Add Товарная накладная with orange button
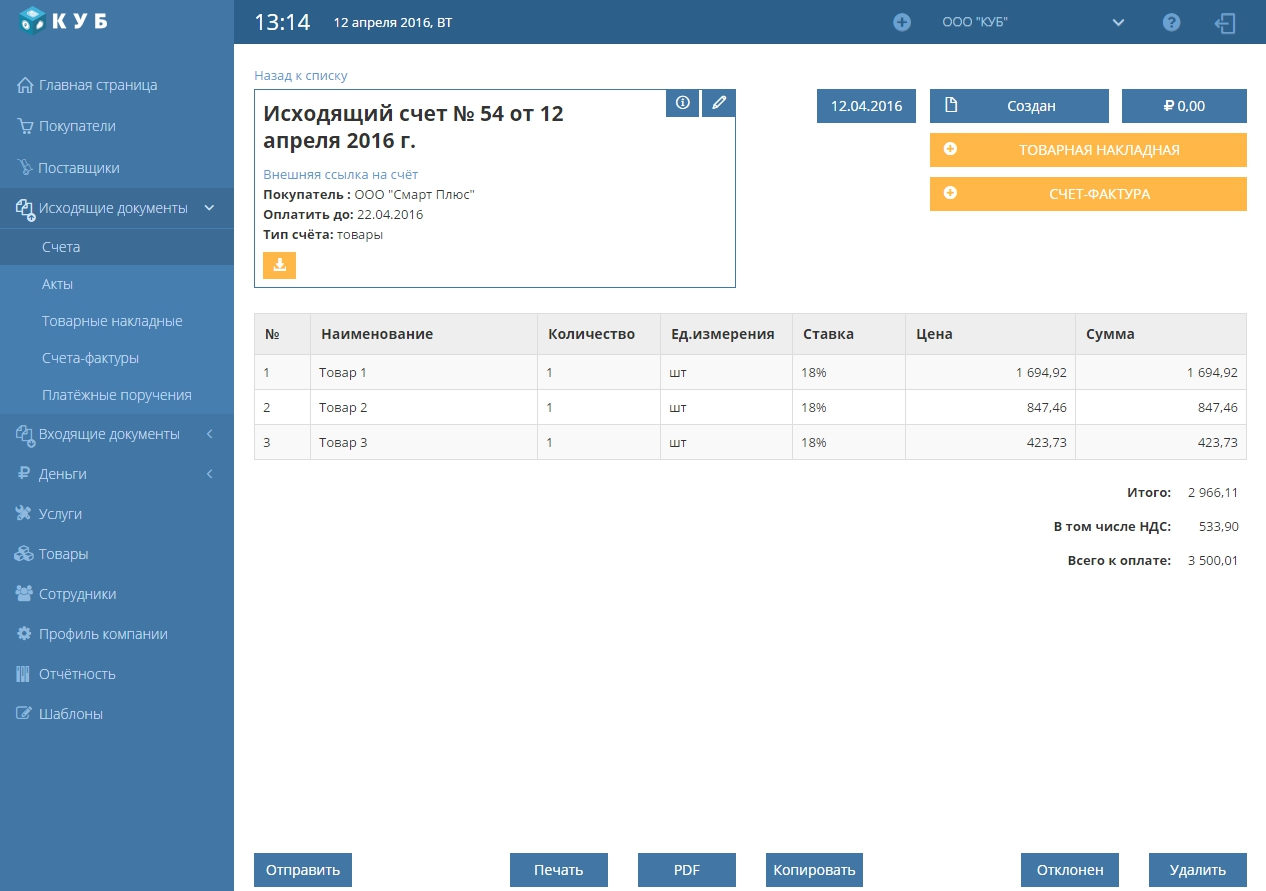Screen dimensions: 1266x891 coord(1088,150)
